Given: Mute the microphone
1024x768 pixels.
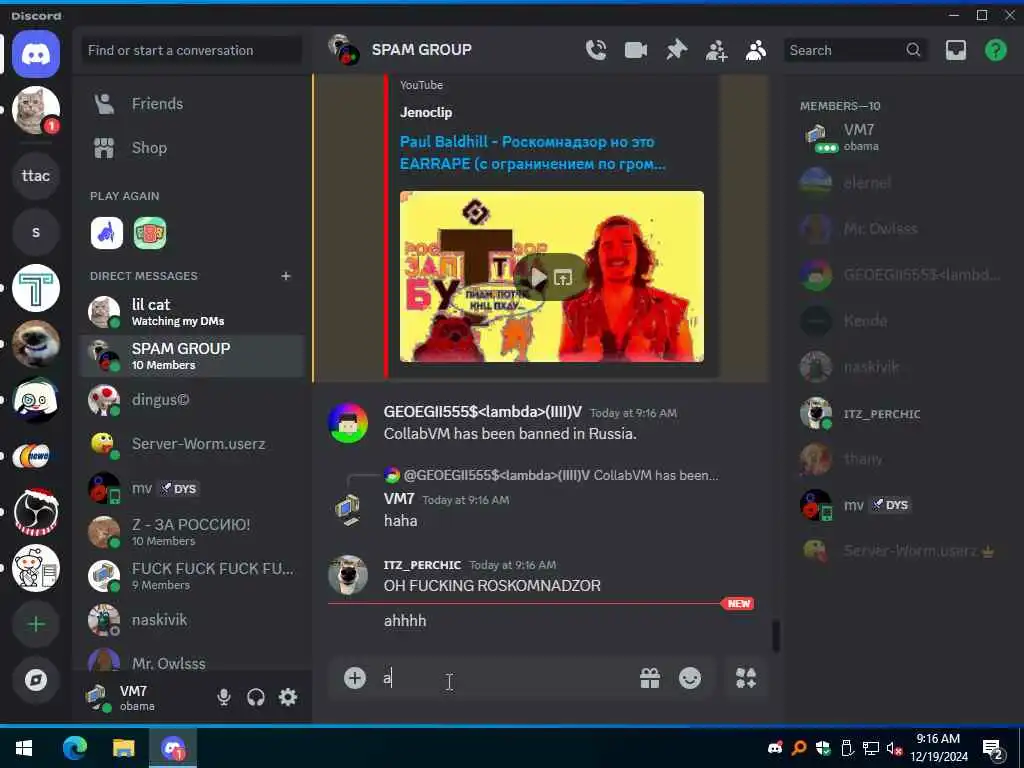Looking at the screenshot, I should point(223,697).
